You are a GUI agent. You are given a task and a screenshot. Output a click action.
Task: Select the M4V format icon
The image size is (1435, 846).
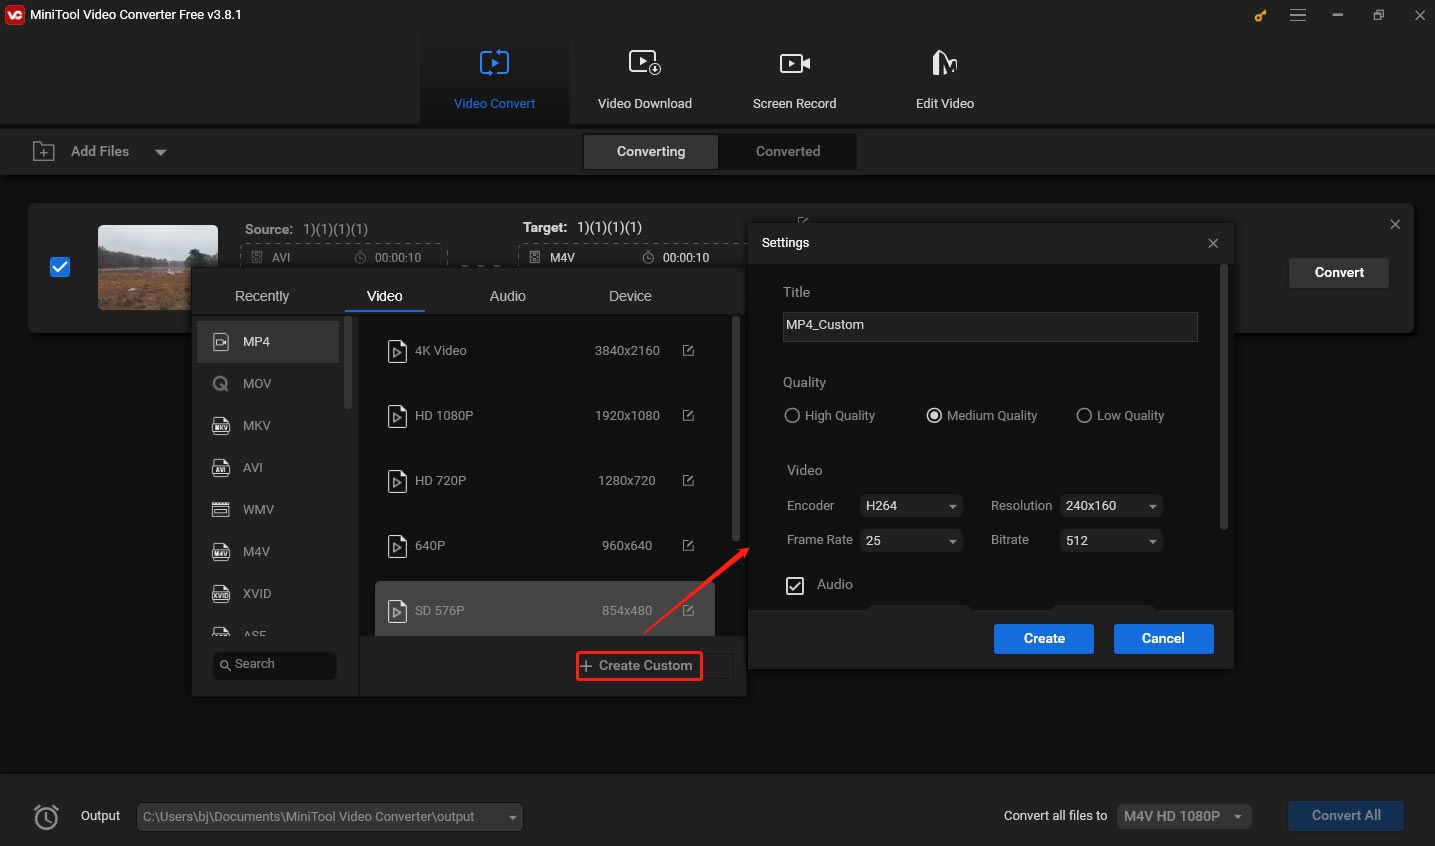click(221, 552)
